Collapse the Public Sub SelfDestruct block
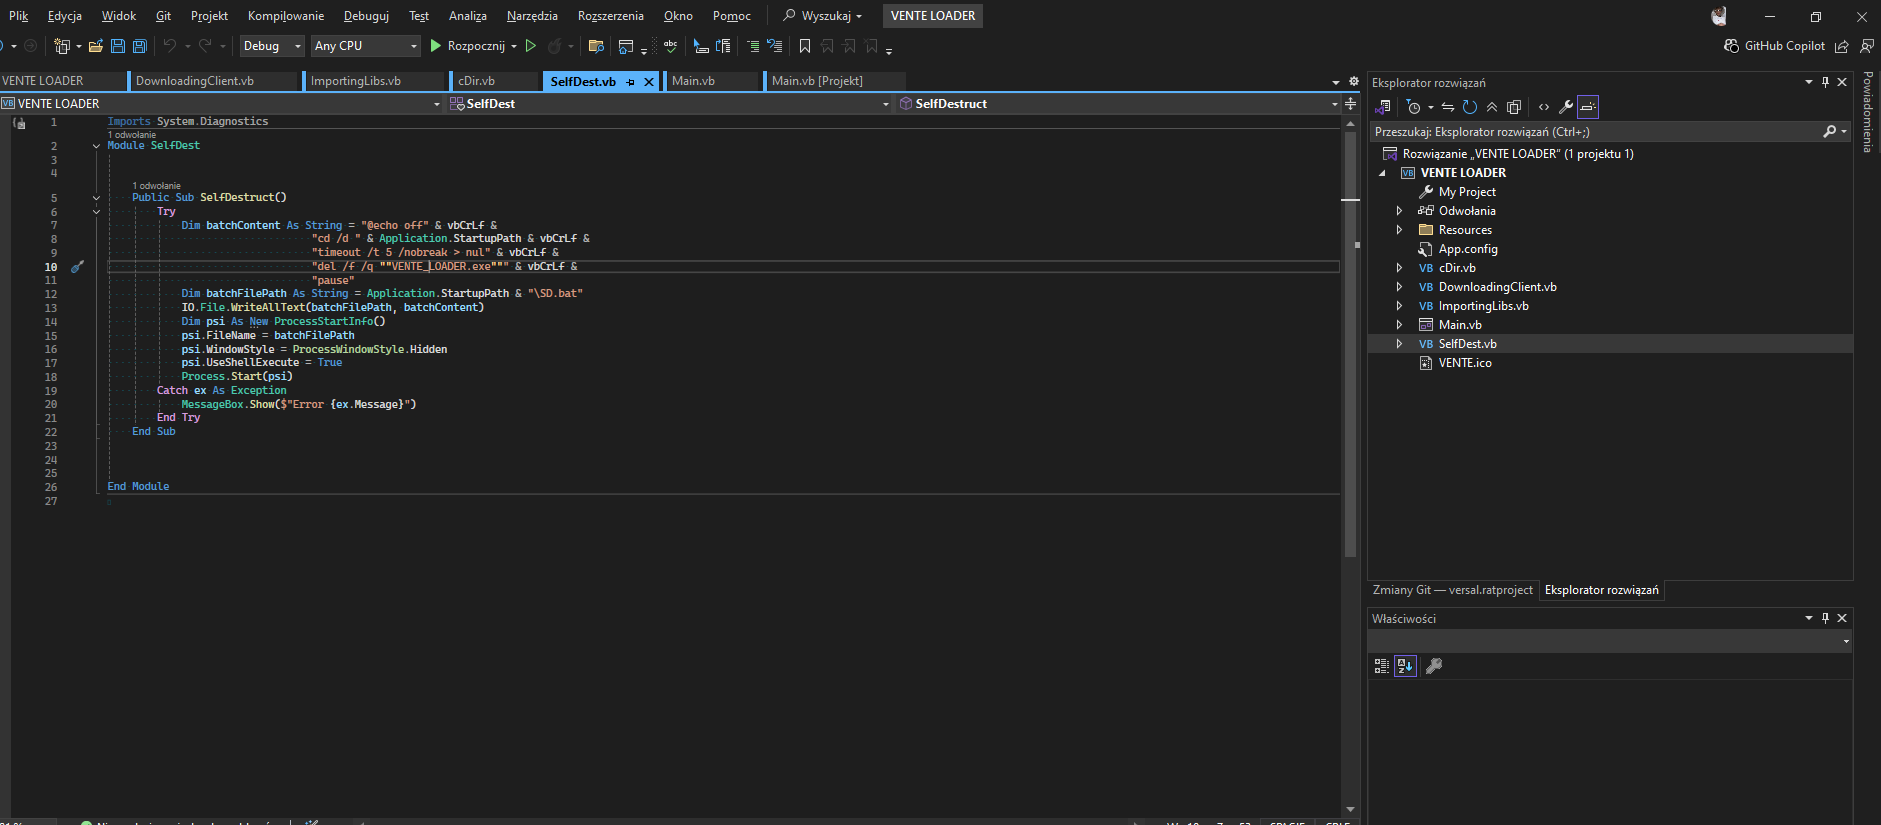Image resolution: width=1881 pixels, height=825 pixels. [x=96, y=198]
